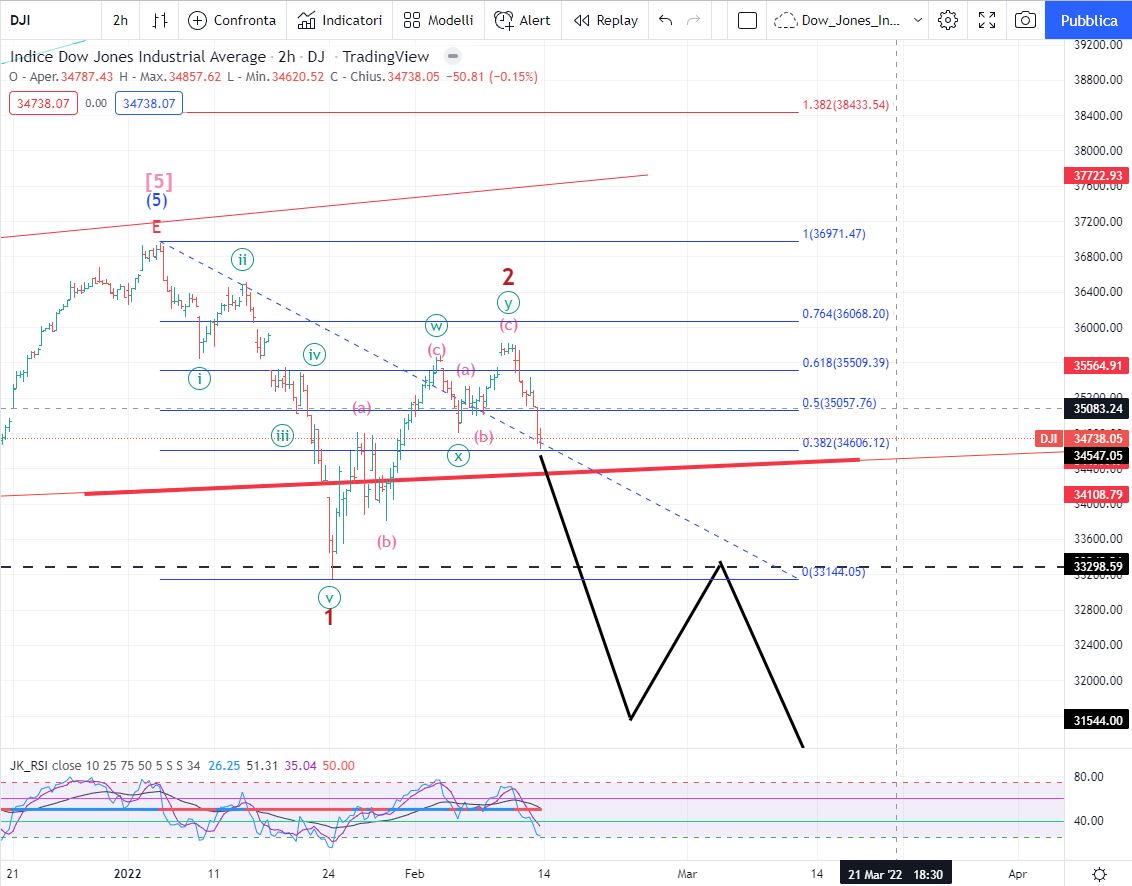
Task: Open chart settings gear
Action: (x=948, y=20)
